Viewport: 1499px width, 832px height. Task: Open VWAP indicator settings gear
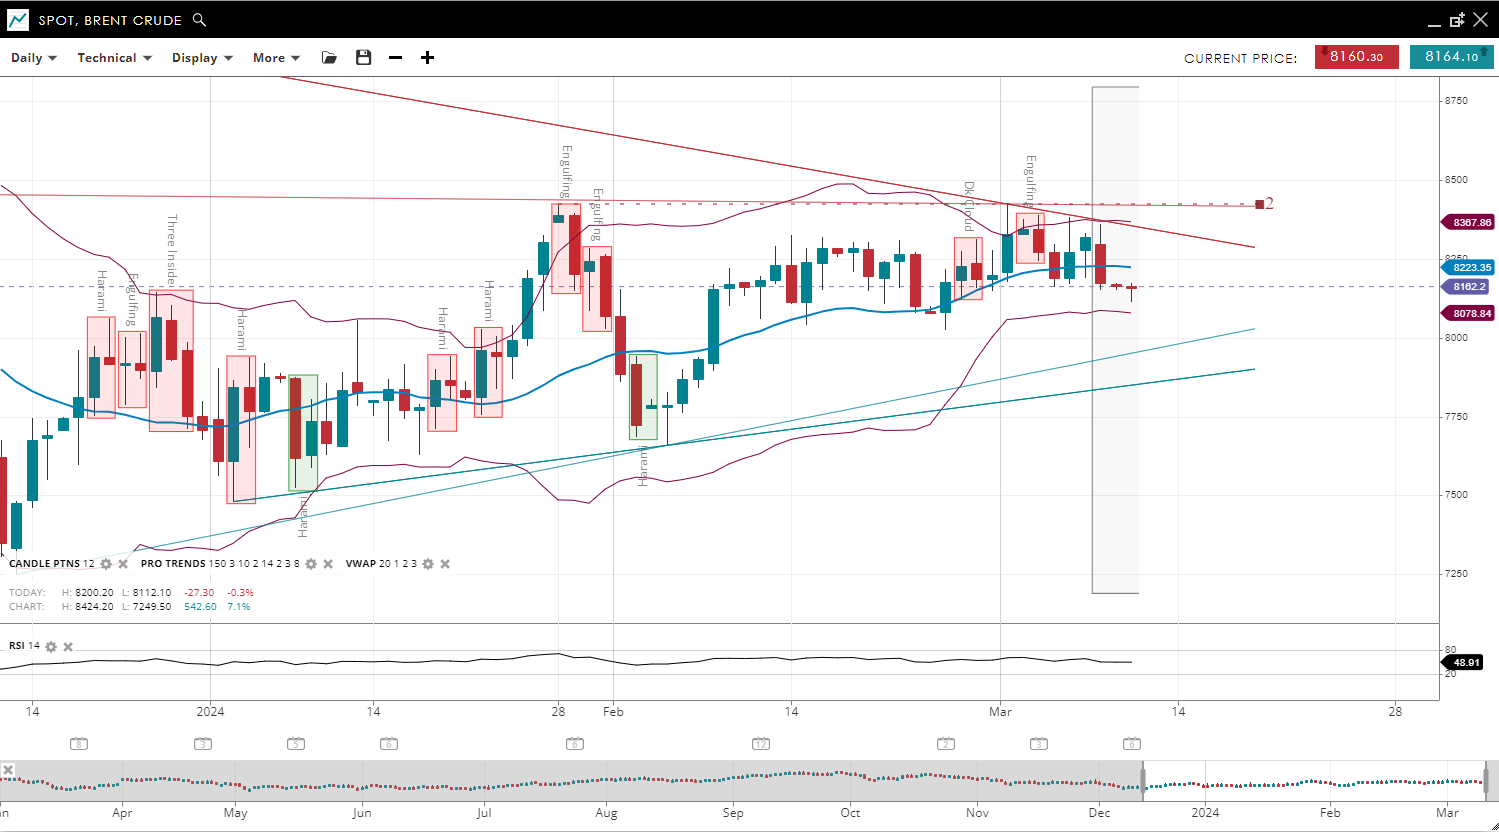[428, 564]
